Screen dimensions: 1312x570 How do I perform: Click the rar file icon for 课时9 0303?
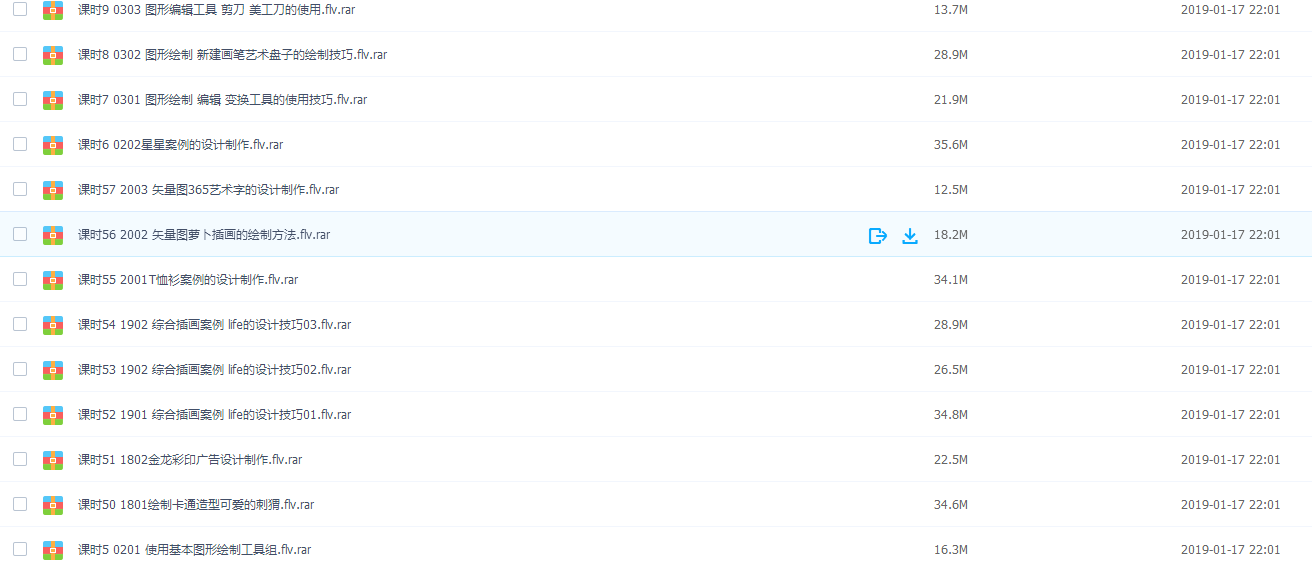click(53, 10)
